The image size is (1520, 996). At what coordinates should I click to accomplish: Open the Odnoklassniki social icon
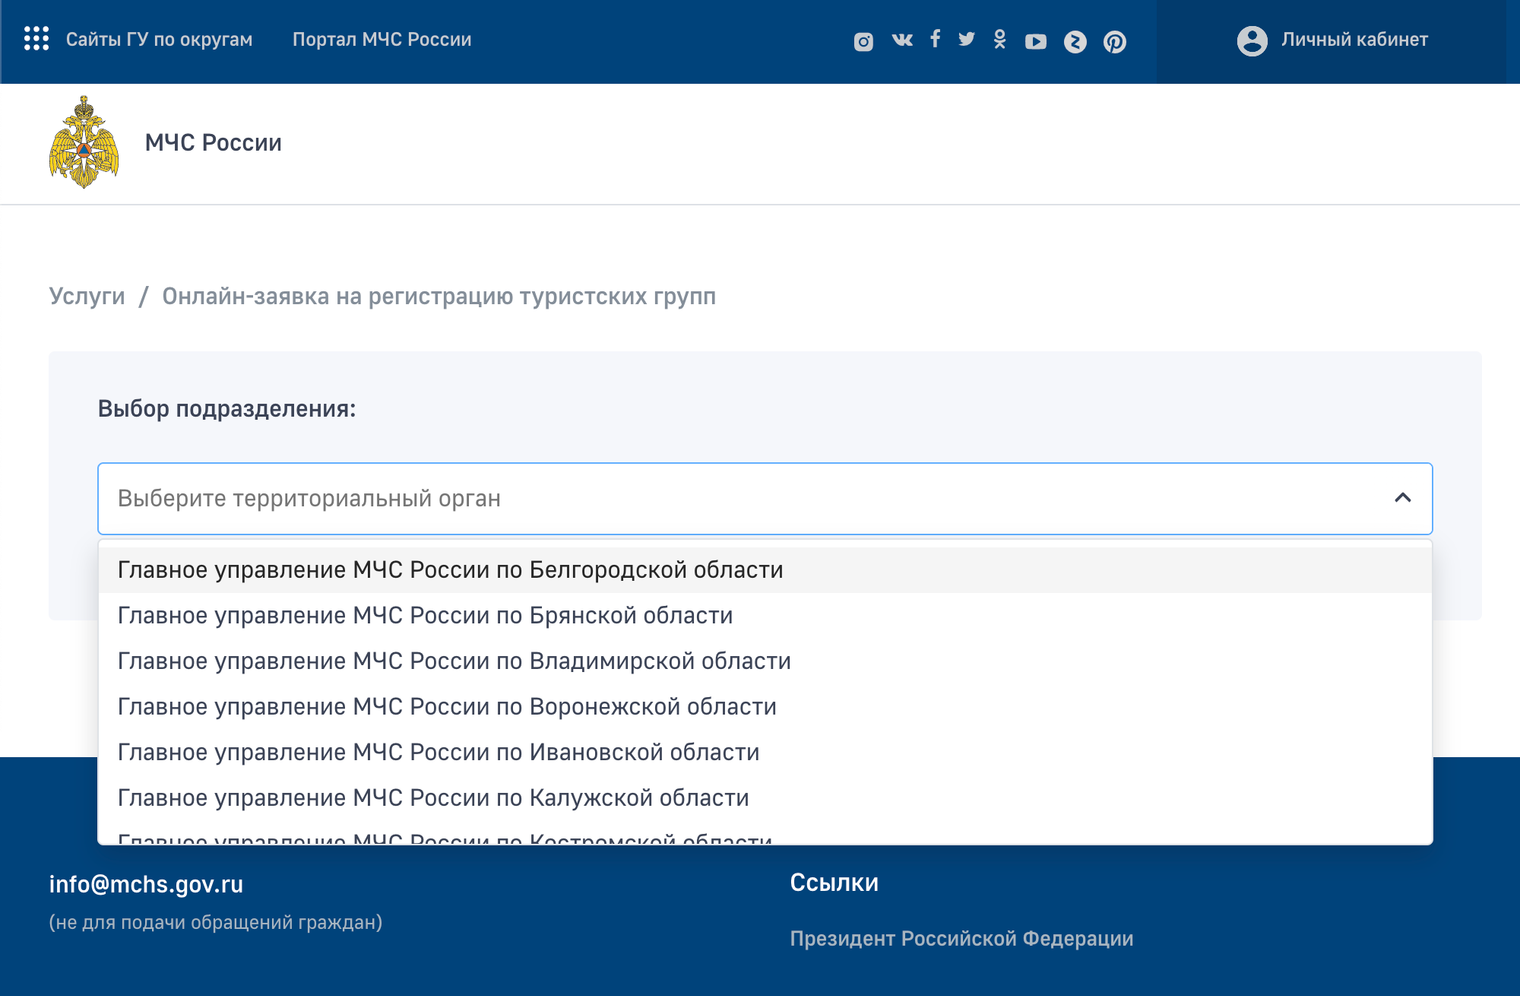click(x=1000, y=39)
